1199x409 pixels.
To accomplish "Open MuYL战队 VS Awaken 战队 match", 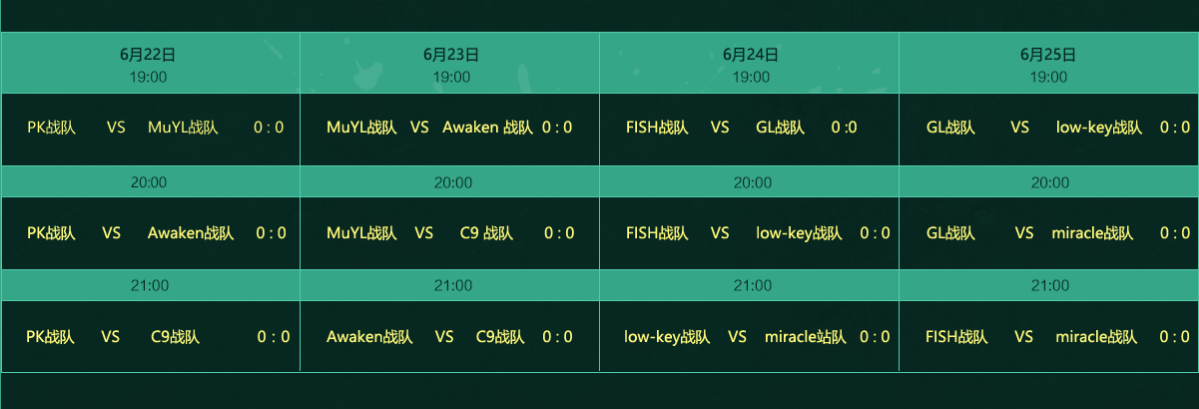I will [450, 129].
